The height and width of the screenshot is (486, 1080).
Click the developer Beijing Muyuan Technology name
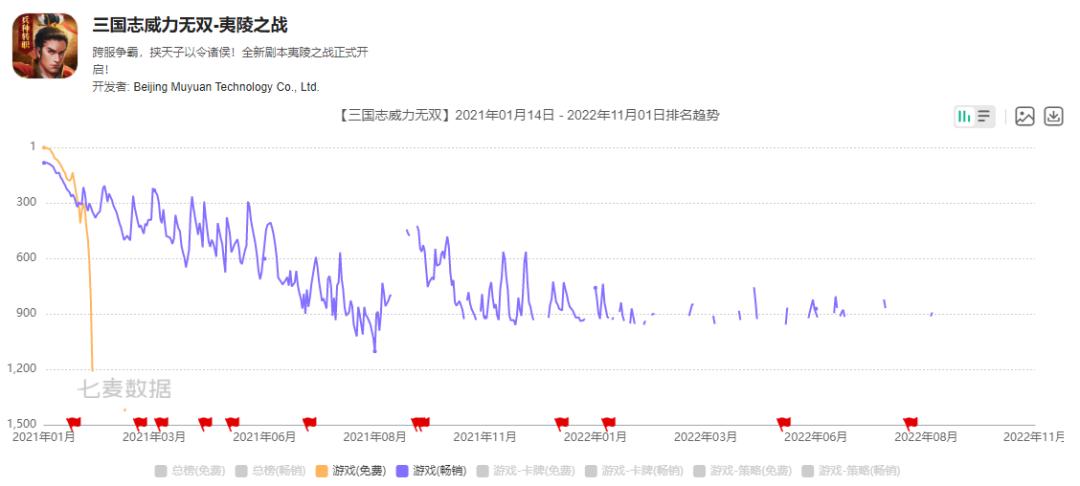click(226, 87)
